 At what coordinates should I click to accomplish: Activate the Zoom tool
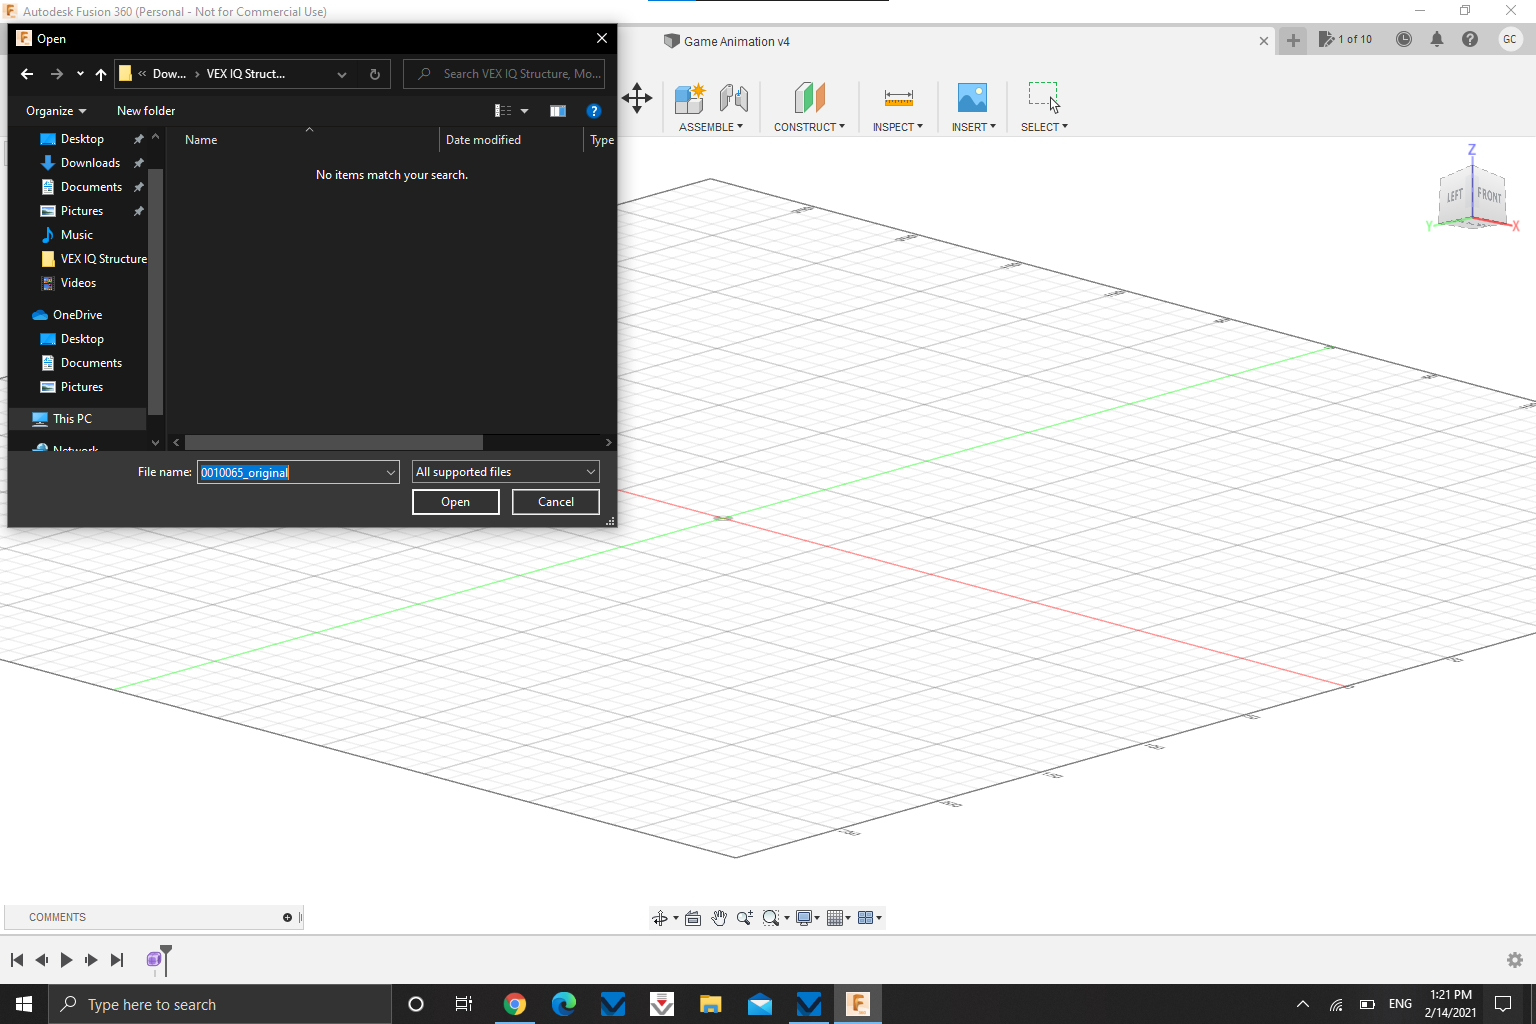(745, 917)
